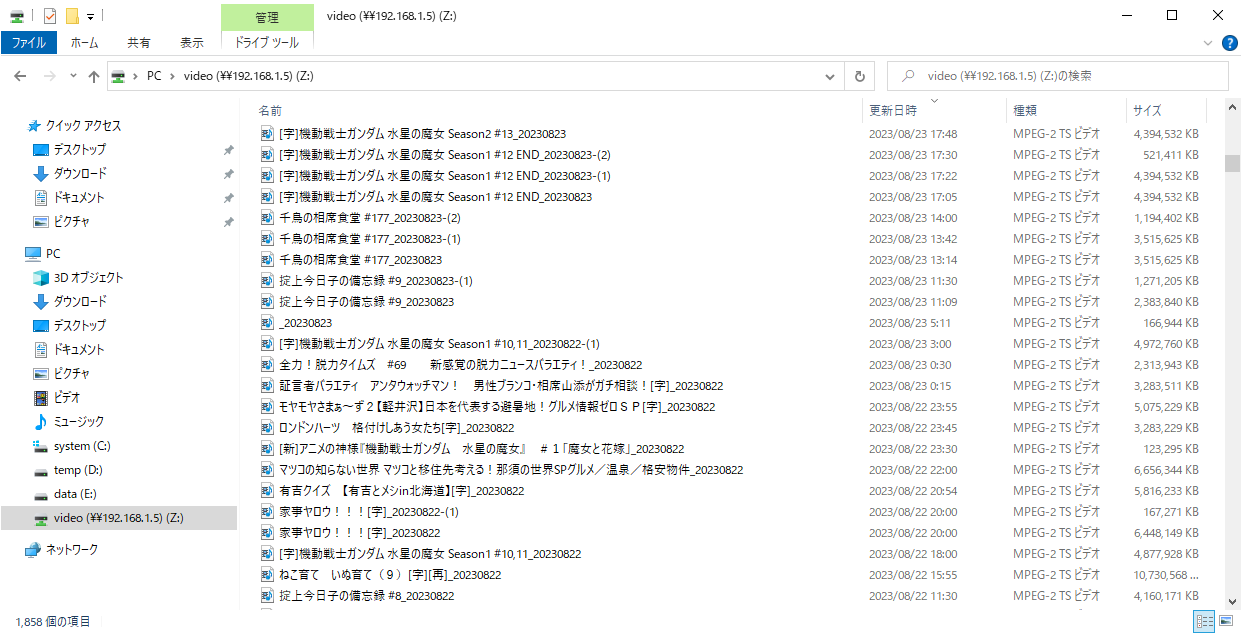Click the ダウンロード icon under Quick Access
Image resolution: width=1242 pixels, height=634 pixels.
(x=41, y=174)
